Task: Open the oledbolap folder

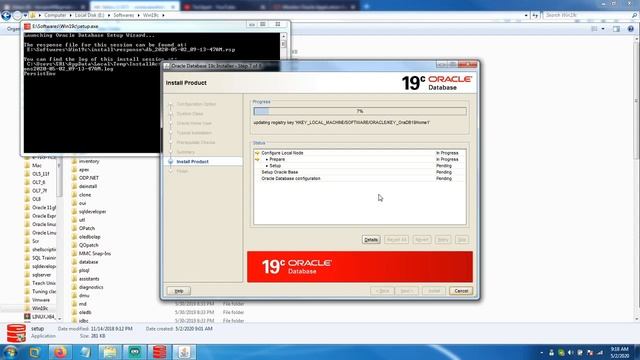Action: [x=89, y=237]
